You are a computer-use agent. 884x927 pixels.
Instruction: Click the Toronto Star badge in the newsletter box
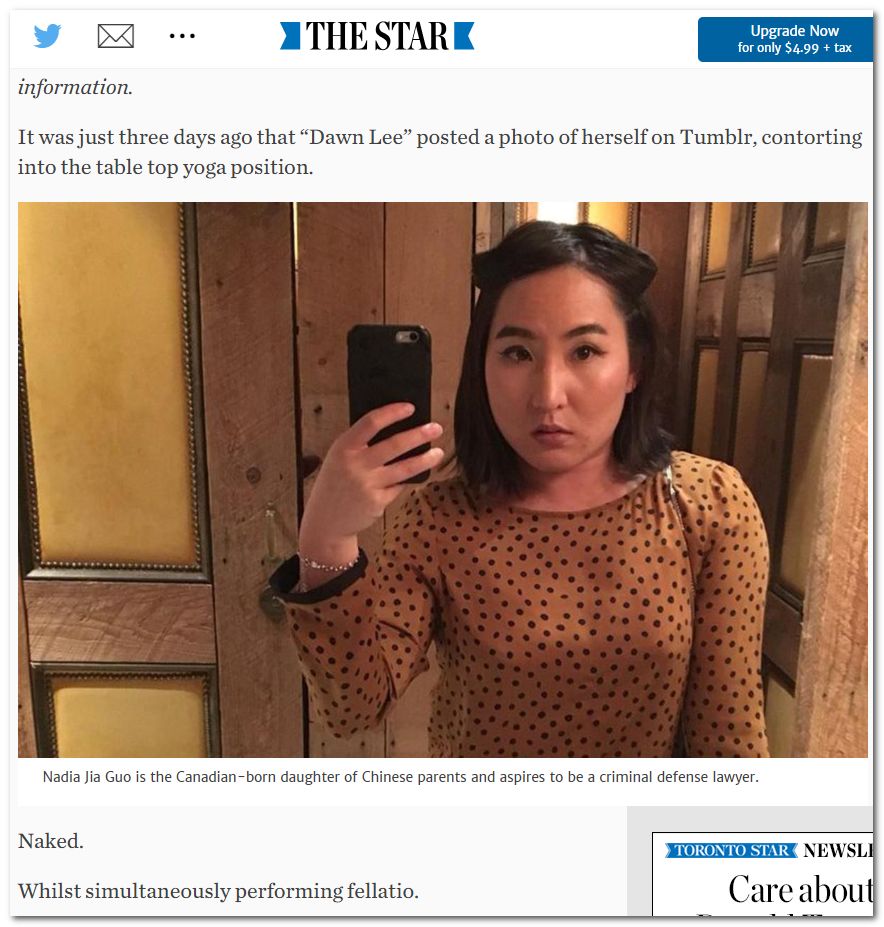[731, 850]
